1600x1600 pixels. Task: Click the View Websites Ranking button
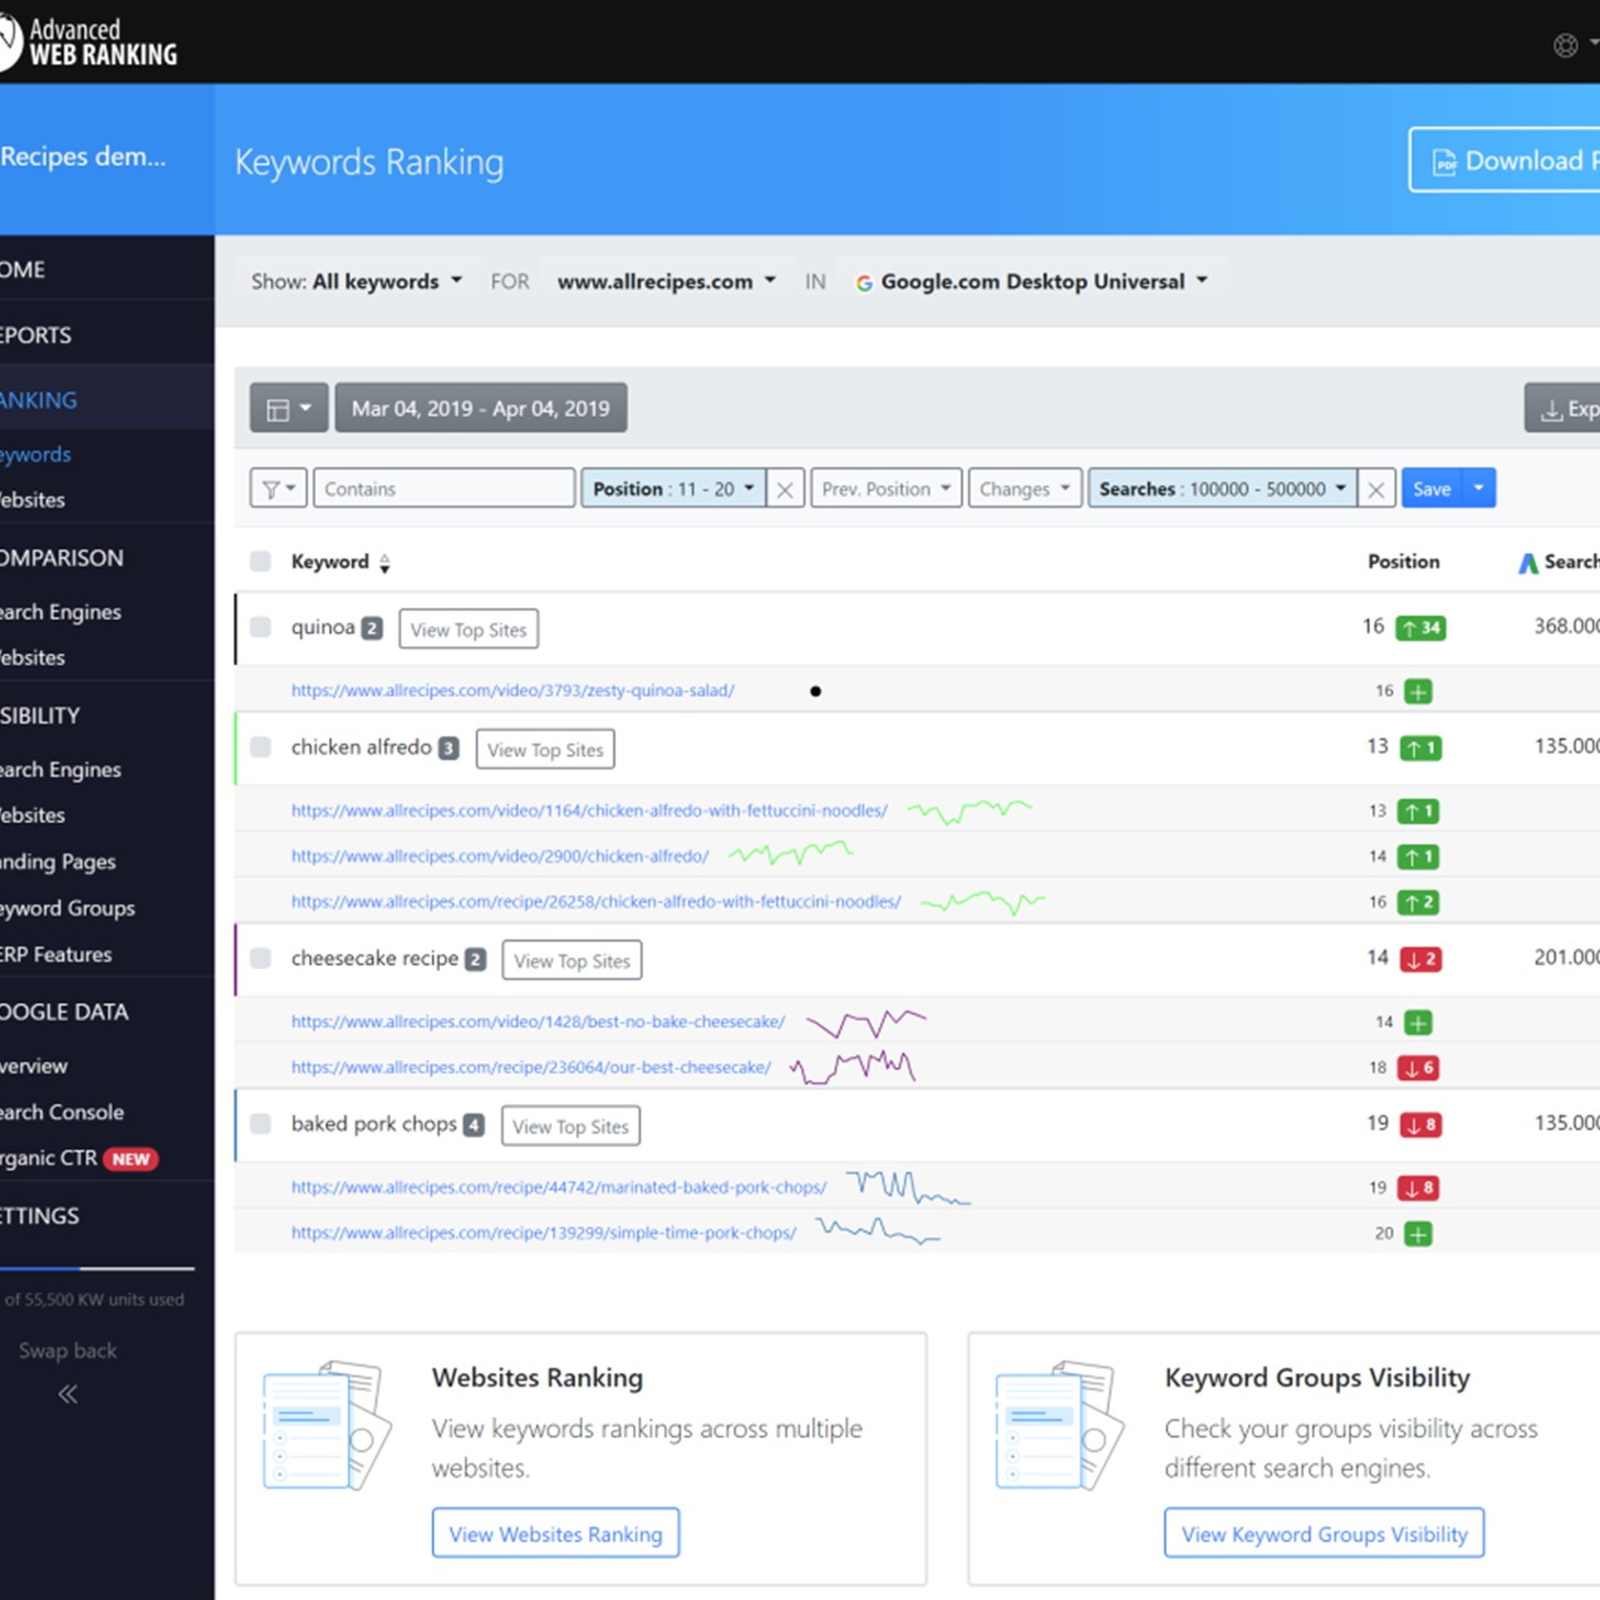(555, 1533)
